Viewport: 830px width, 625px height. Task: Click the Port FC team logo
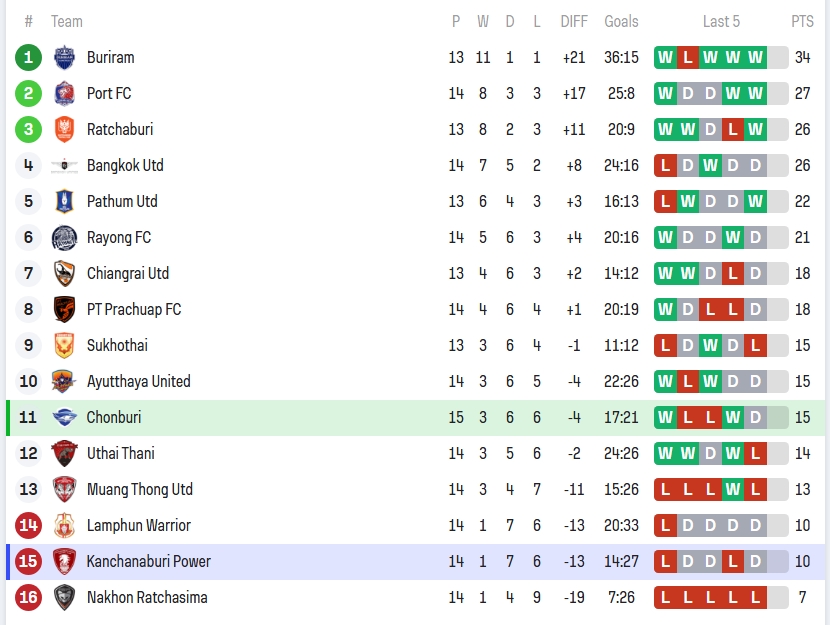64,93
